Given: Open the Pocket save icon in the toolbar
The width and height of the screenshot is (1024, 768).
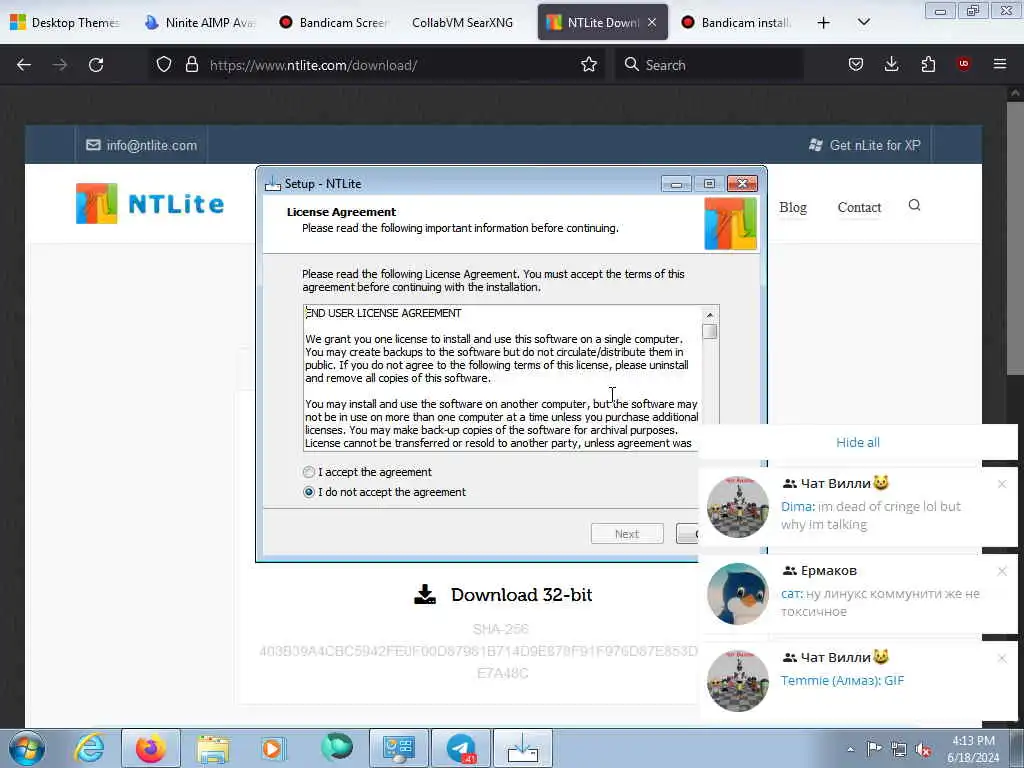Looking at the screenshot, I should pyautogui.click(x=856, y=64).
